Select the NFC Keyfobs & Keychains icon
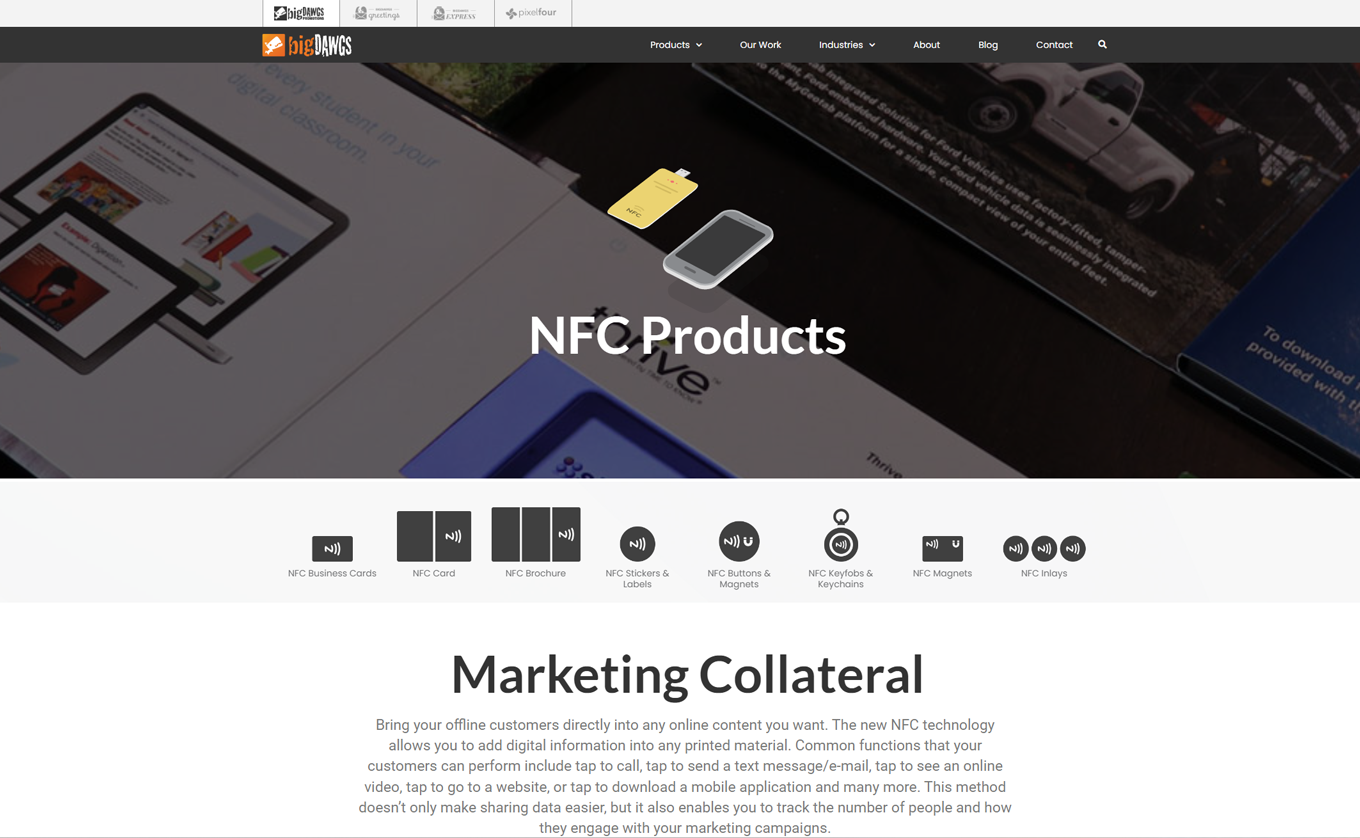The image size is (1360, 838). point(841,535)
